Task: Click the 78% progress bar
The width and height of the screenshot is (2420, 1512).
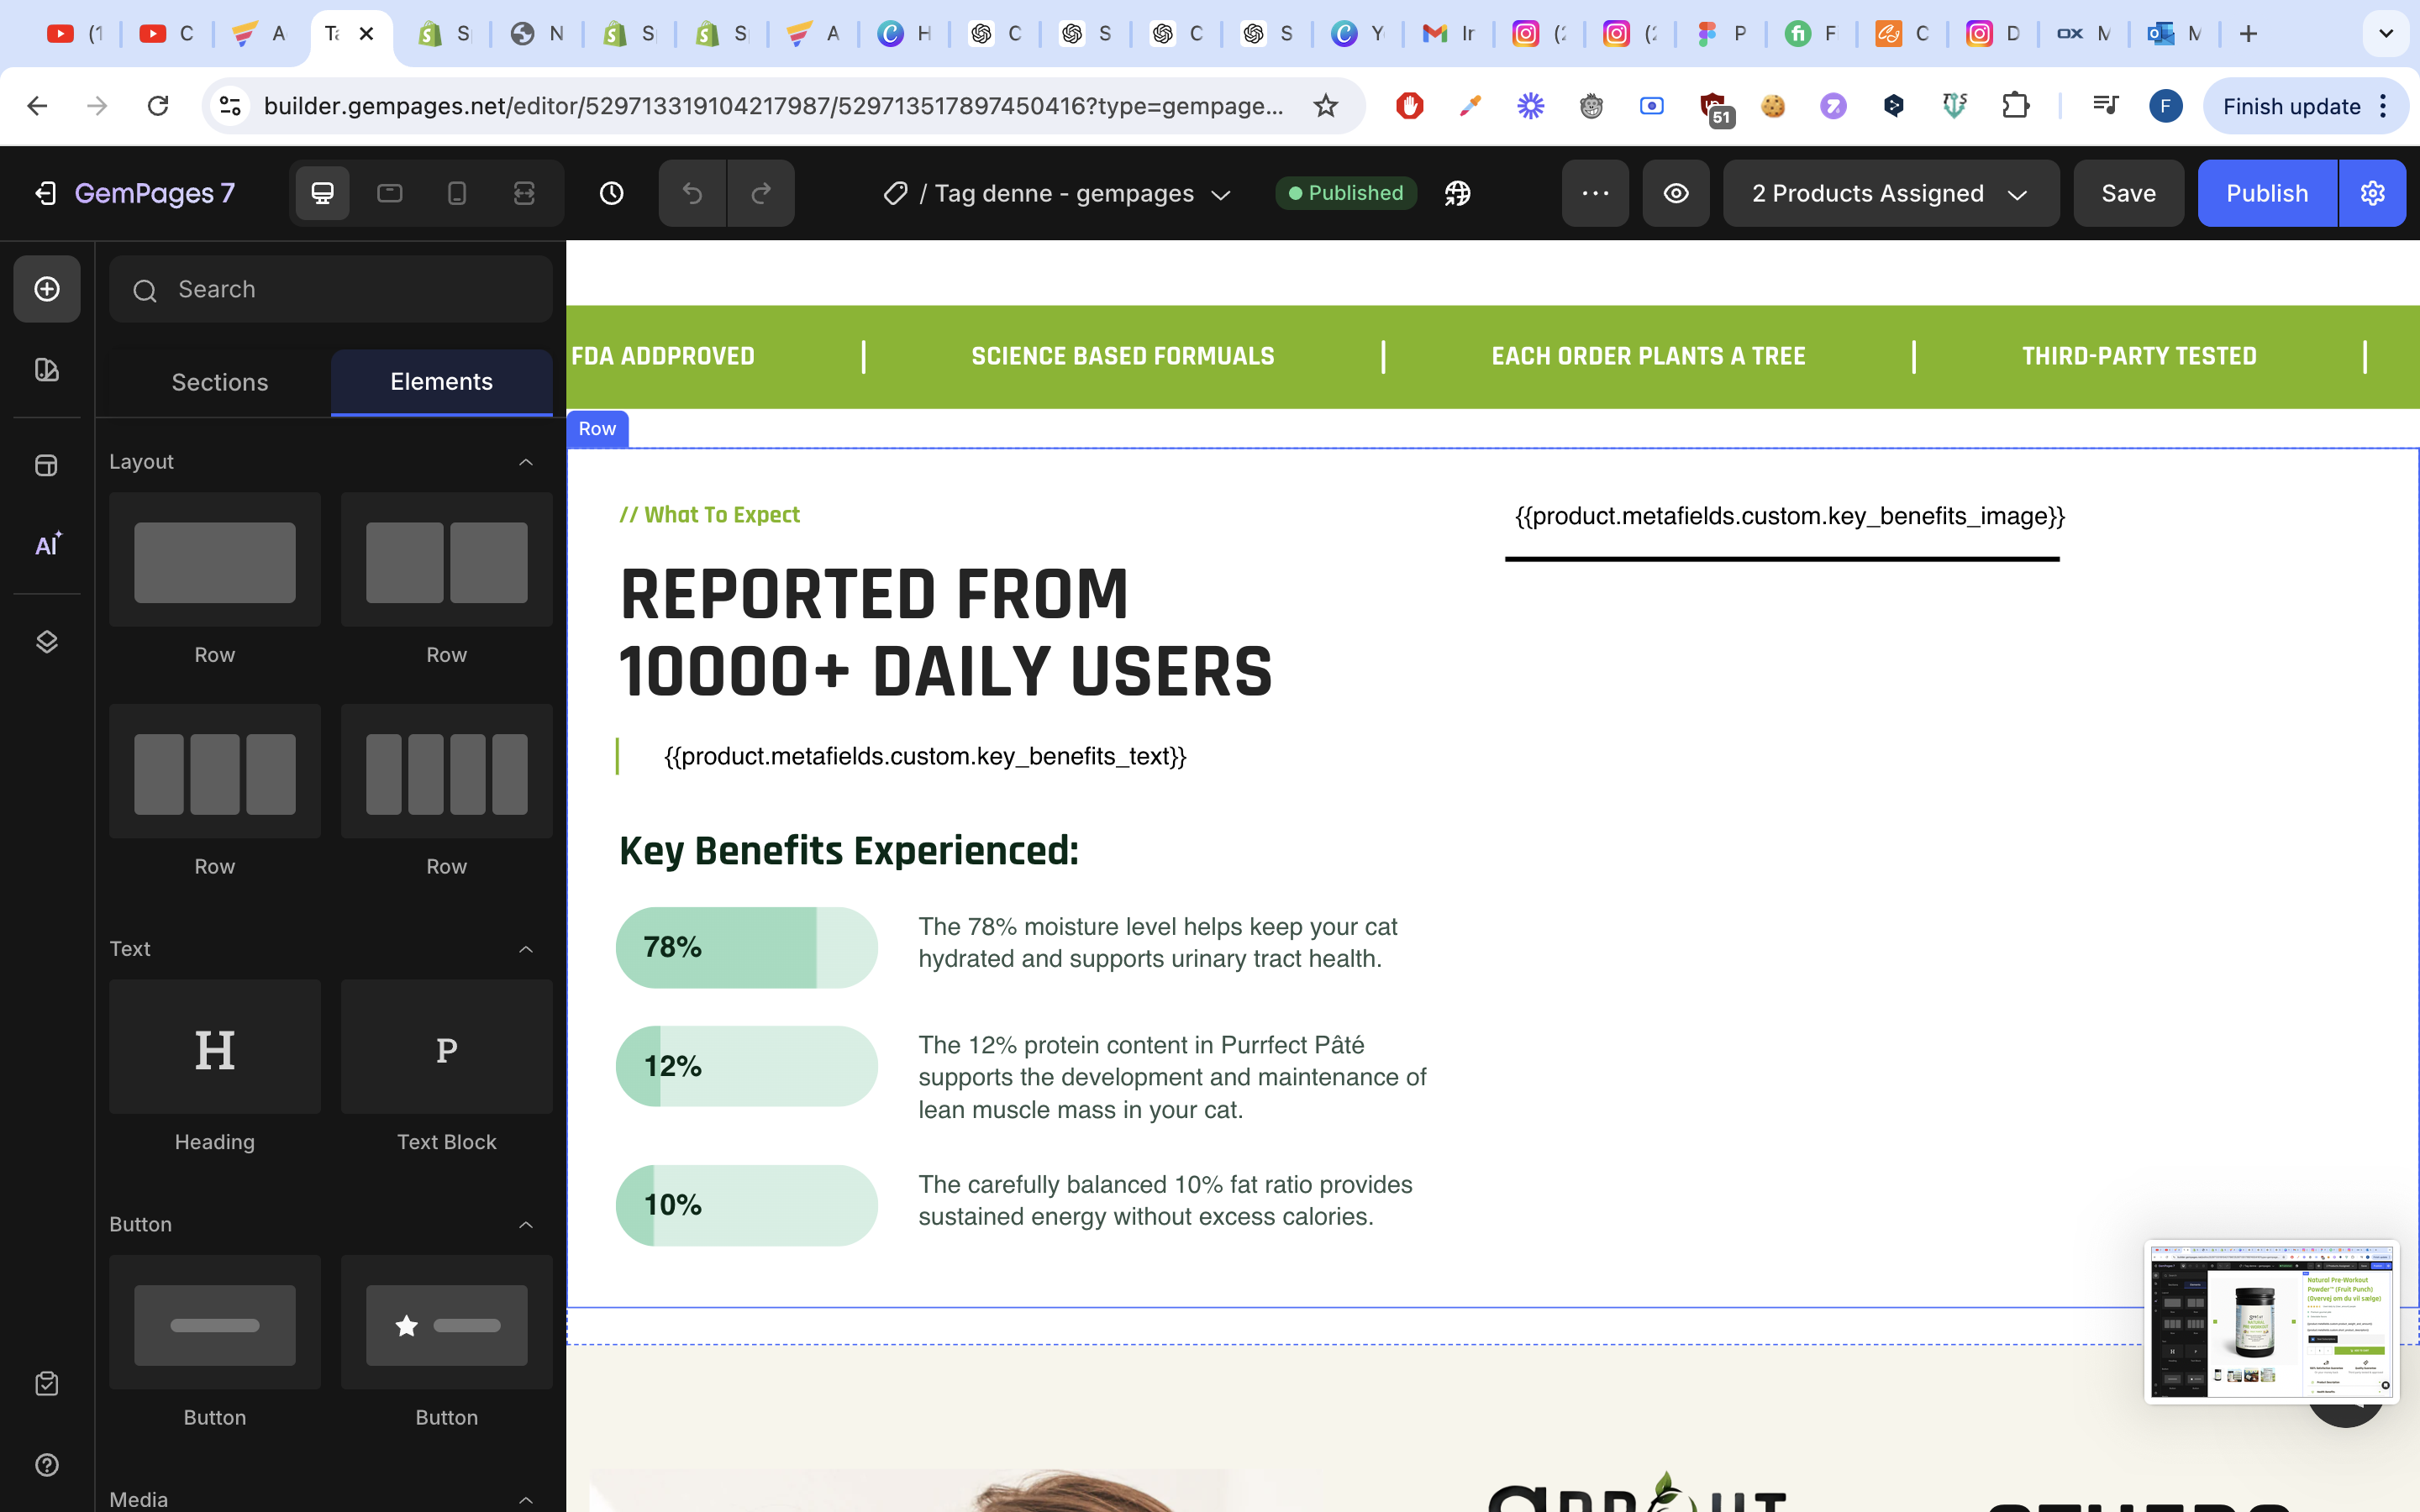Action: click(x=746, y=947)
